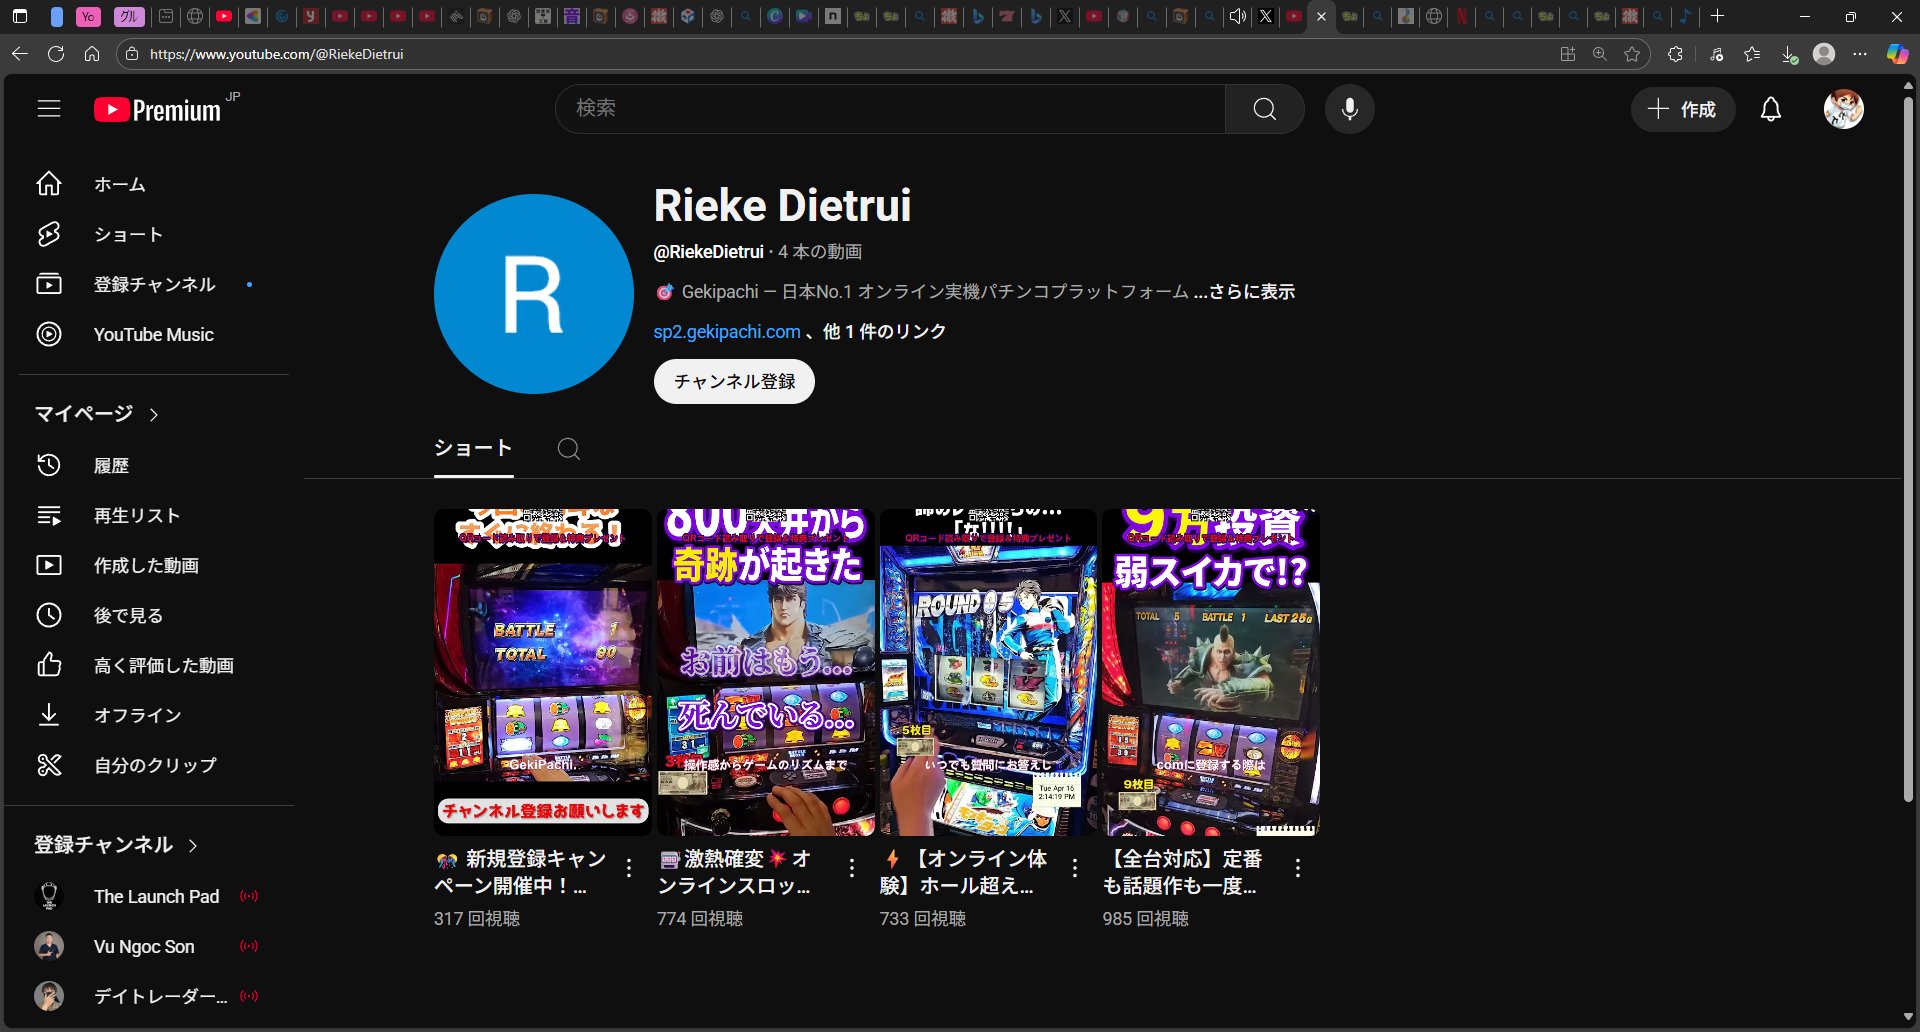Click the Rieke Dietrui channel name heading
1920x1032 pixels.
click(782, 205)
